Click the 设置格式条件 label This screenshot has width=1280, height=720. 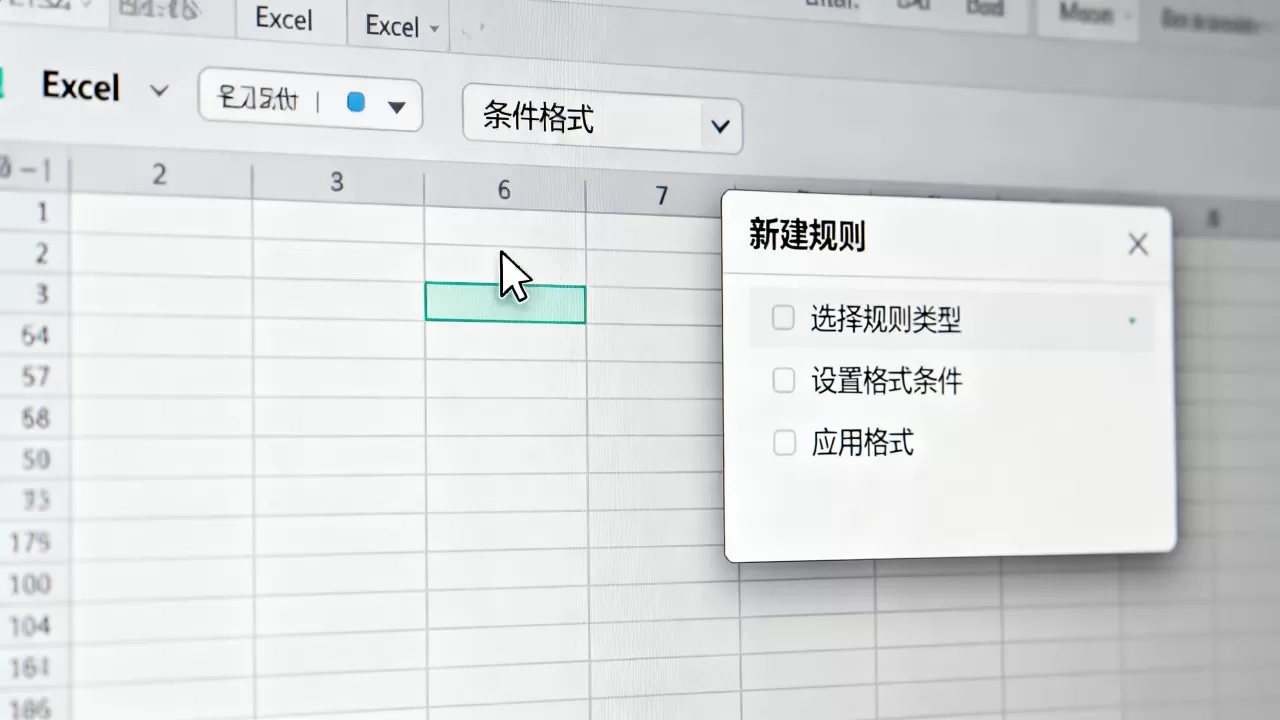(x=887, y=381)
